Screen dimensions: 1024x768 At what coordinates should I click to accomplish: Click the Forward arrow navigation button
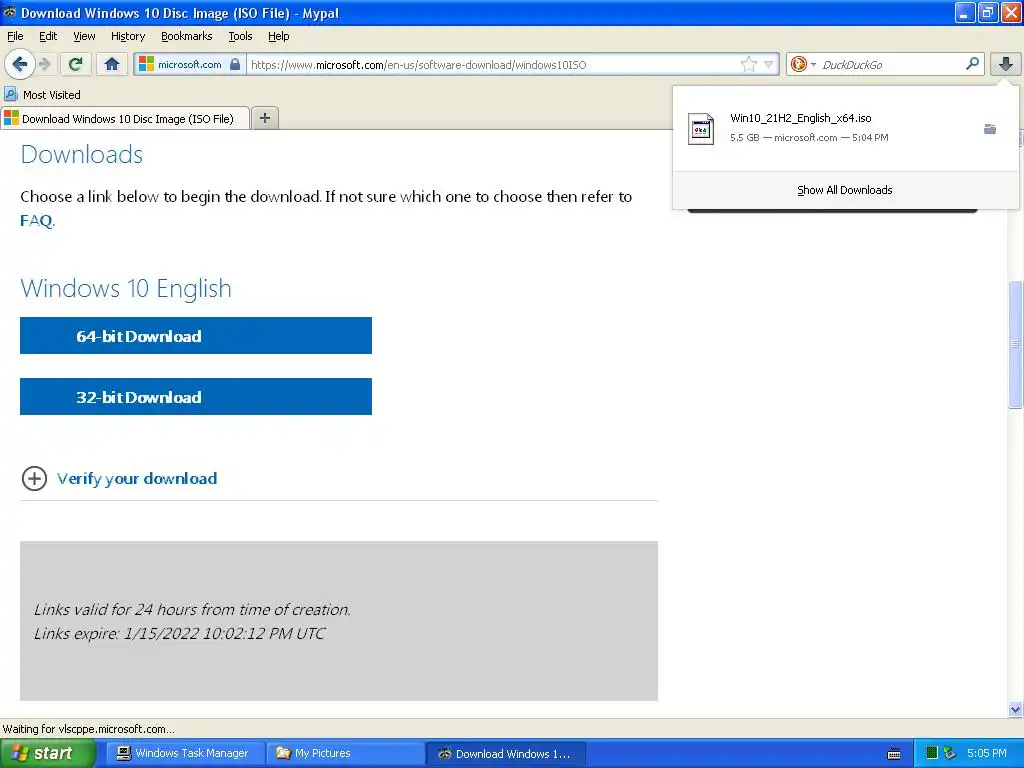pos(44,64)
